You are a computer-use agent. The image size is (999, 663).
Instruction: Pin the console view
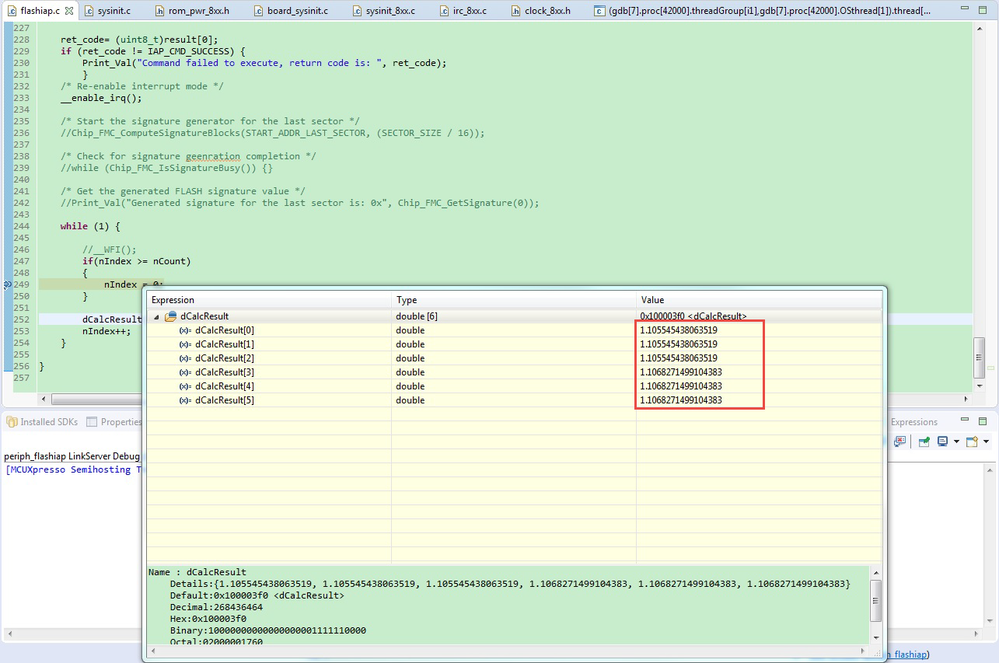click(924, 441)
